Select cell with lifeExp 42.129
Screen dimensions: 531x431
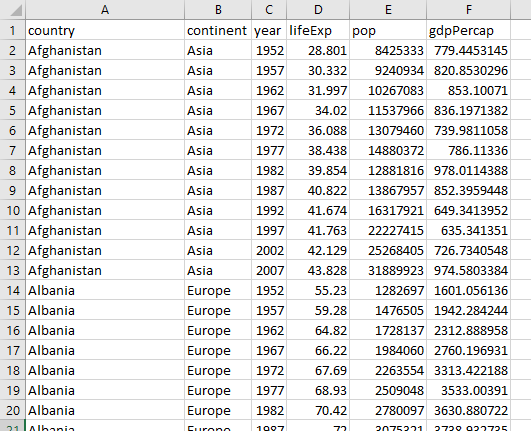tap(318, 250)
